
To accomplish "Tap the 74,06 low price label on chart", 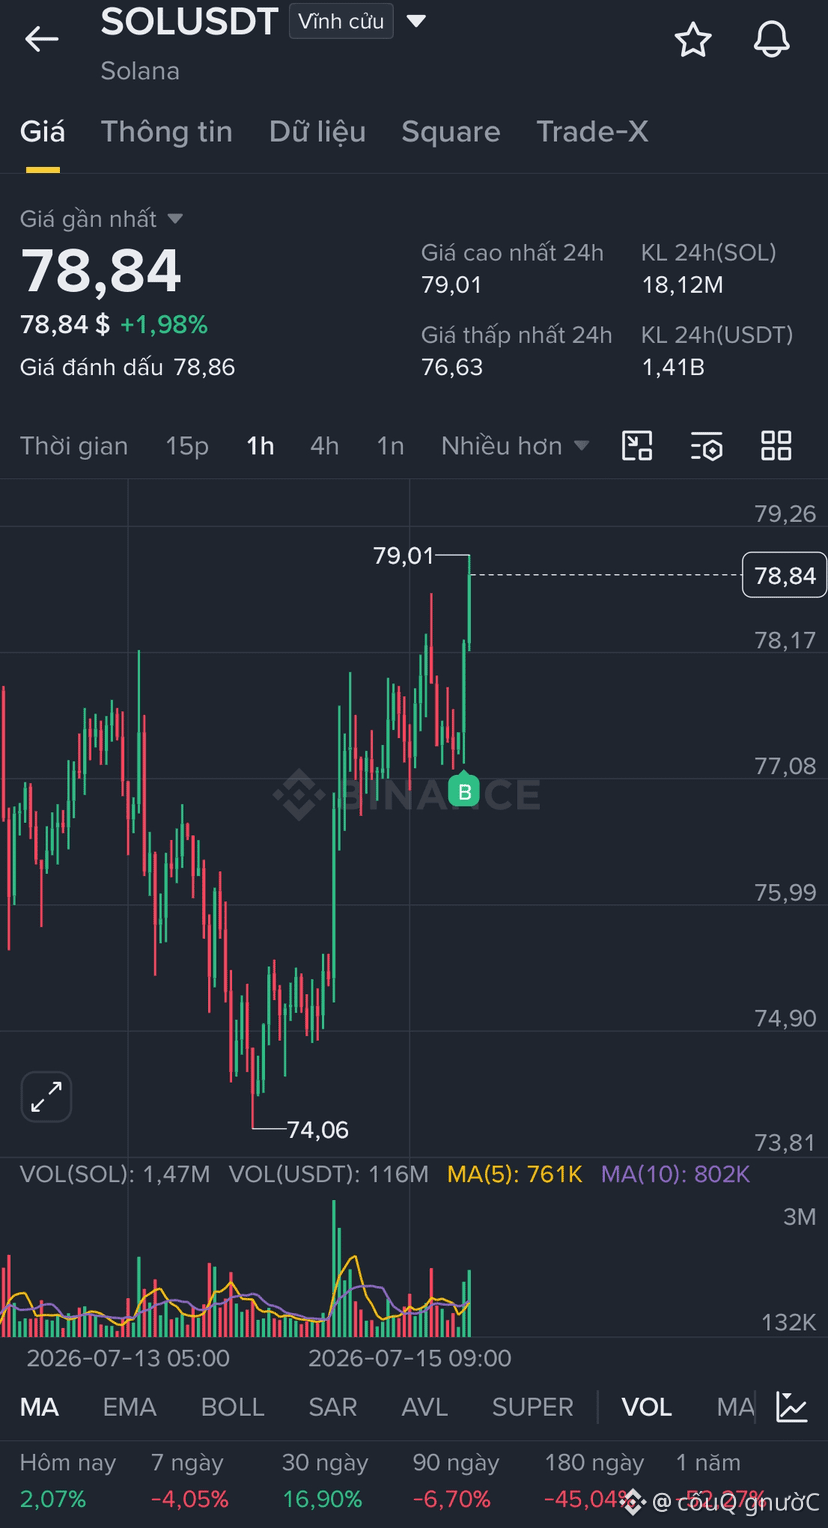I will click(x=318, y=1130).
